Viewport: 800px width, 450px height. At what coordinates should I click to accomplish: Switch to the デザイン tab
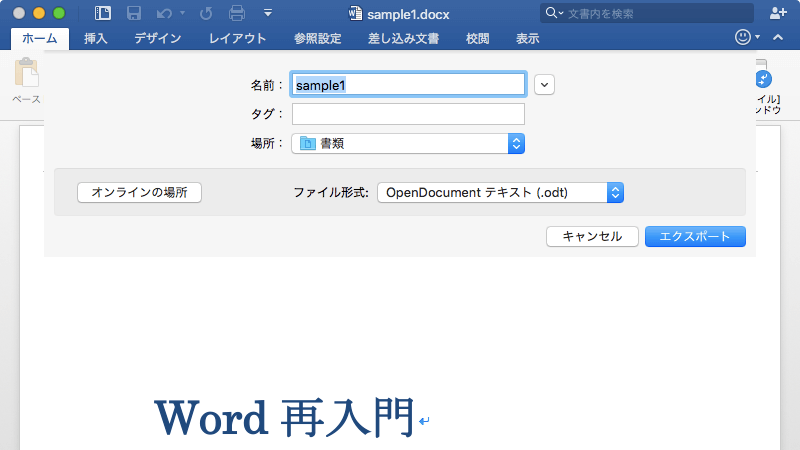click(x=158, y=39)
